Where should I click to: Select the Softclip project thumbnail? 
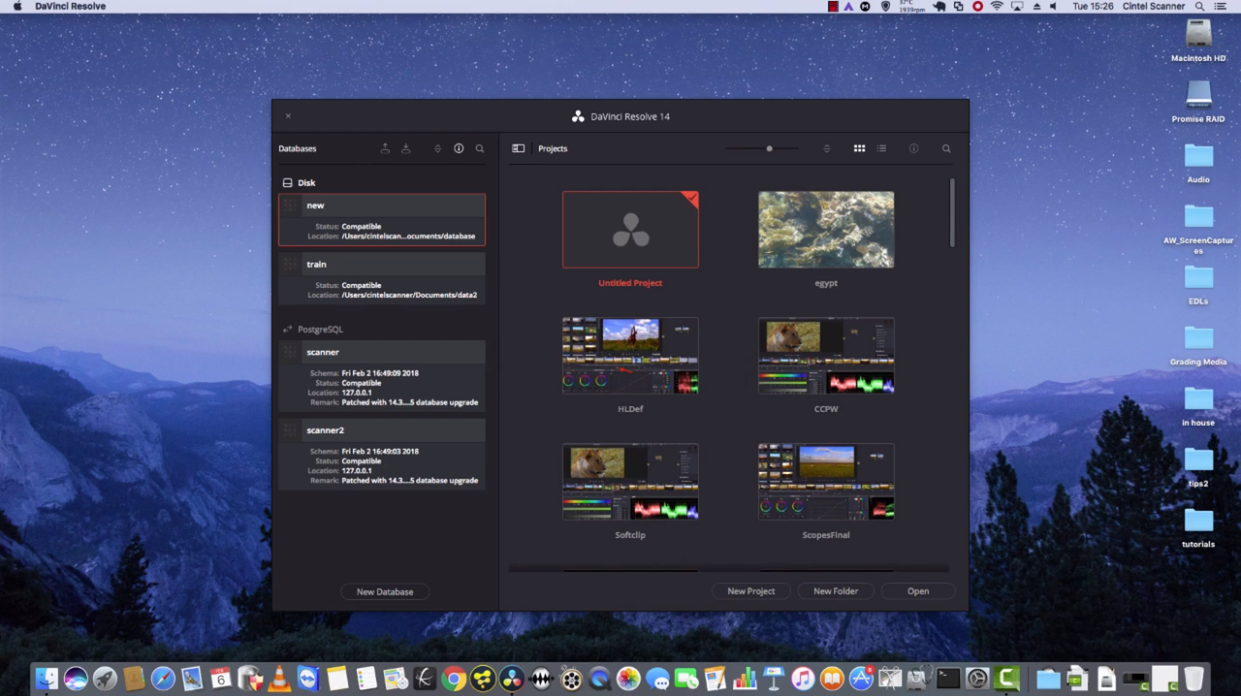[630, 482]
